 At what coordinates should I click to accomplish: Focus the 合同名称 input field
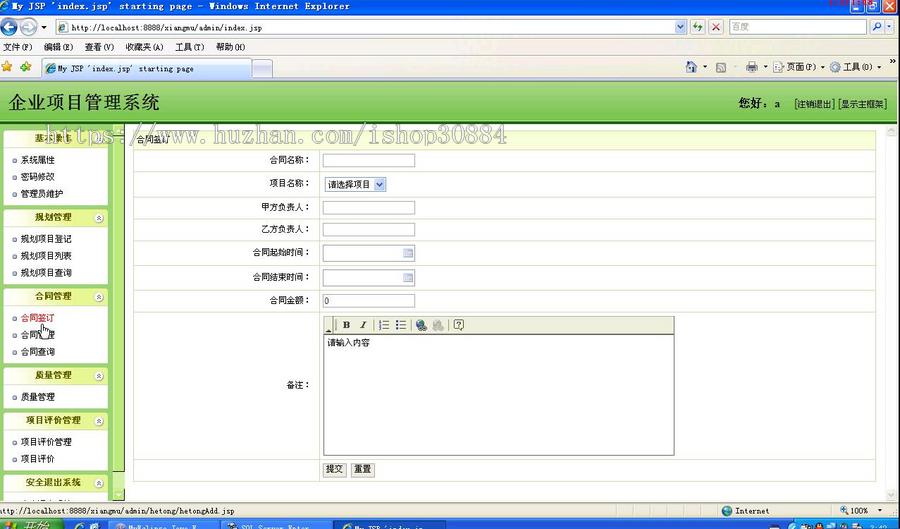click(x=368, y=161)
